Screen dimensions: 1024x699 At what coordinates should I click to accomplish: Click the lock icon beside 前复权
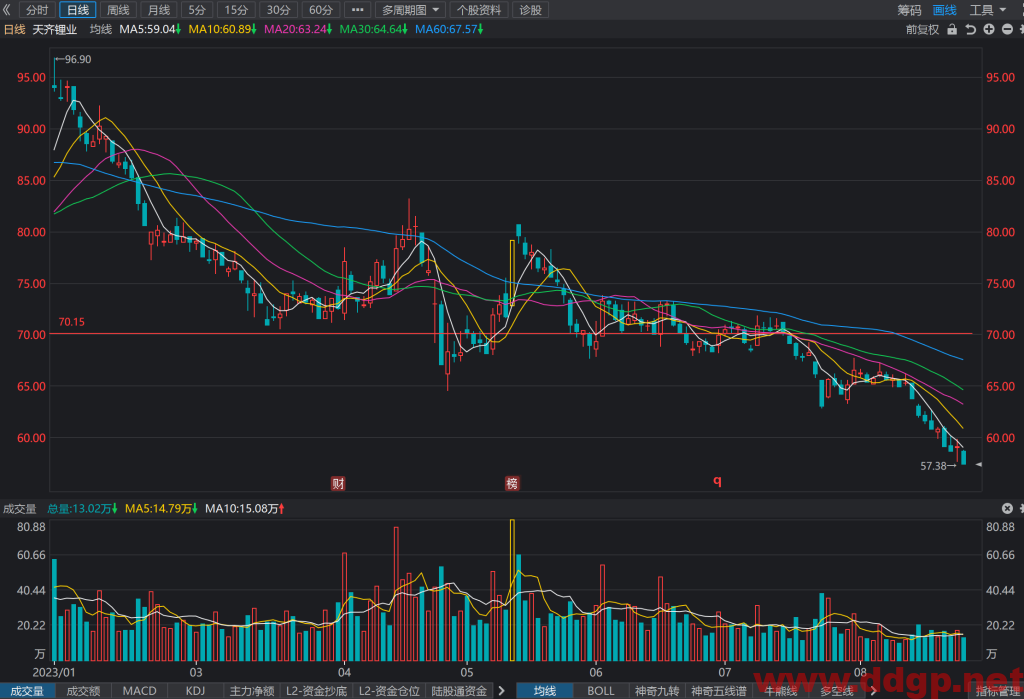(x=952, y=29)
